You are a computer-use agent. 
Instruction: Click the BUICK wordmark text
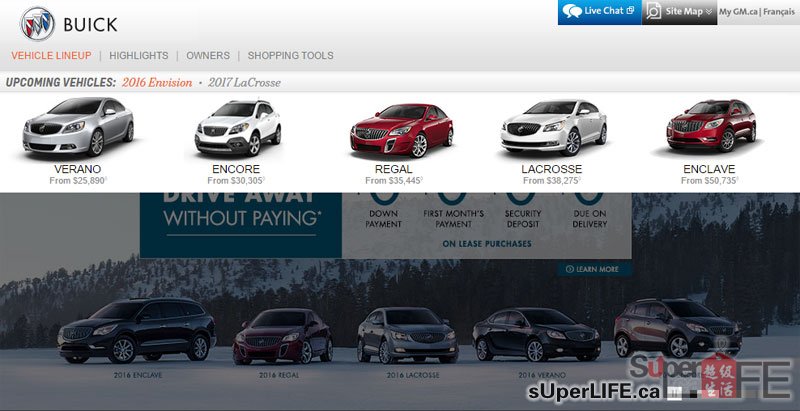[90, 24]
